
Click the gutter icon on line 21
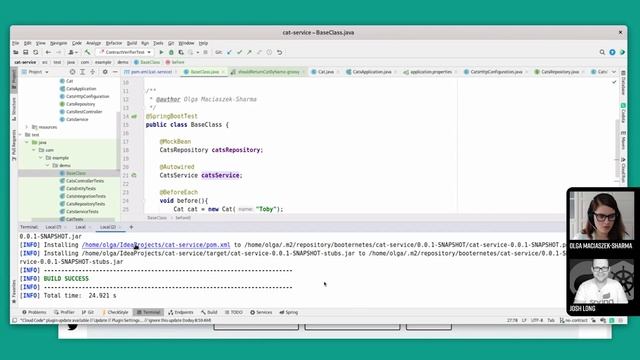point(134,176)
